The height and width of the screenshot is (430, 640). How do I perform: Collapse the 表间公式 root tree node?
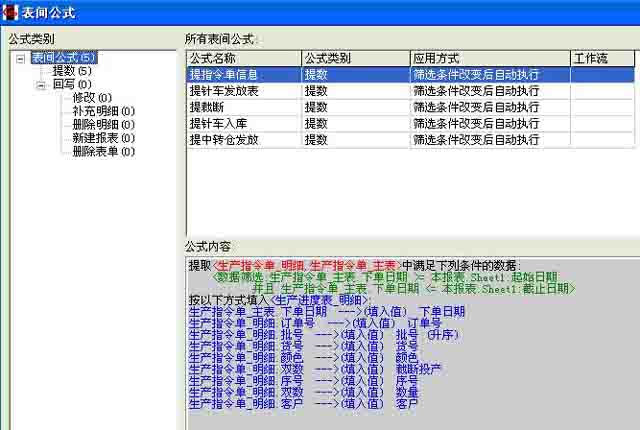coord(21,58)
